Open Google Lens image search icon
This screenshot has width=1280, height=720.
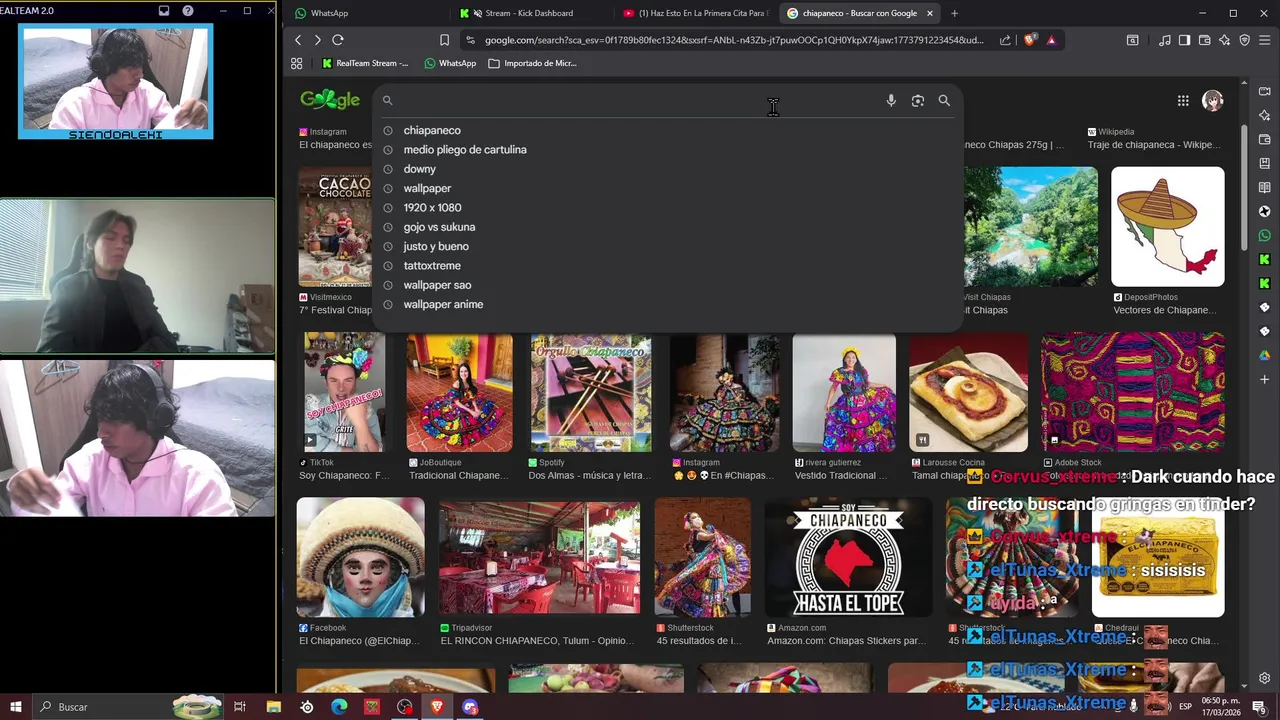click(918, 101)
